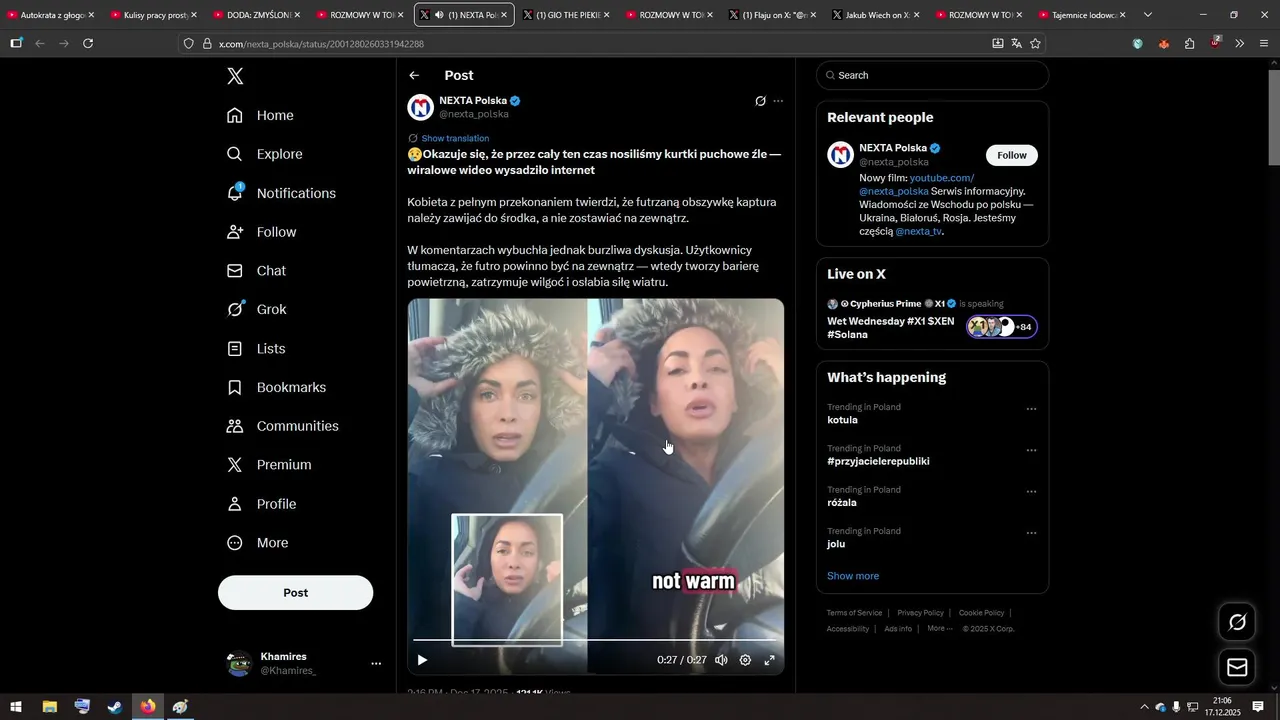Click browser back arrow

[40, 43]
